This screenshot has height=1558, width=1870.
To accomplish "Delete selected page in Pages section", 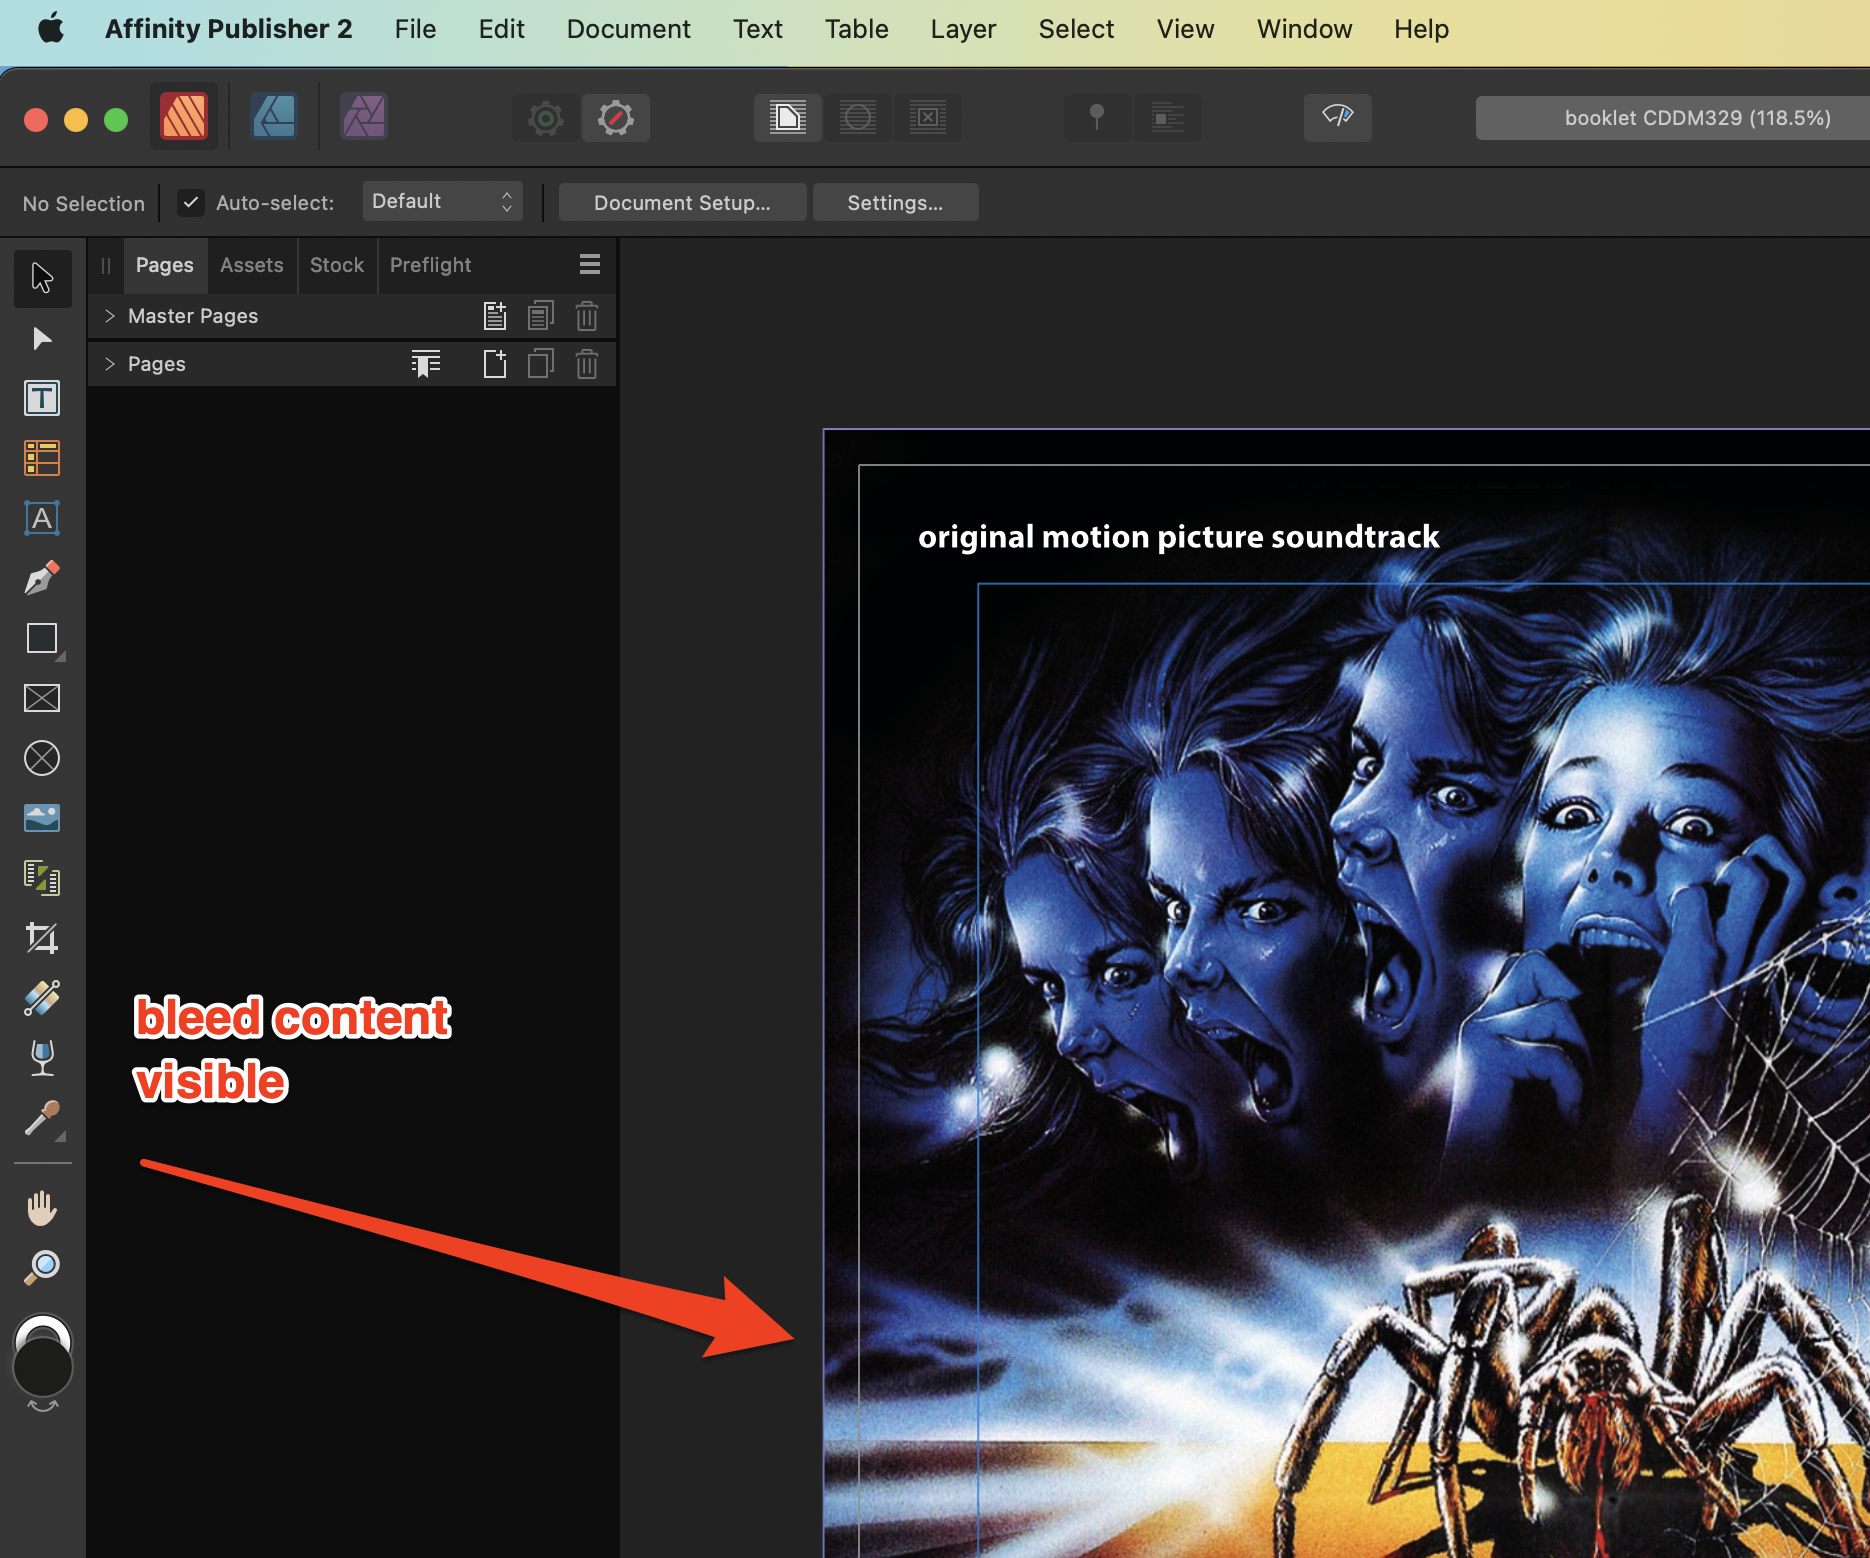I will tap(587, 364).
